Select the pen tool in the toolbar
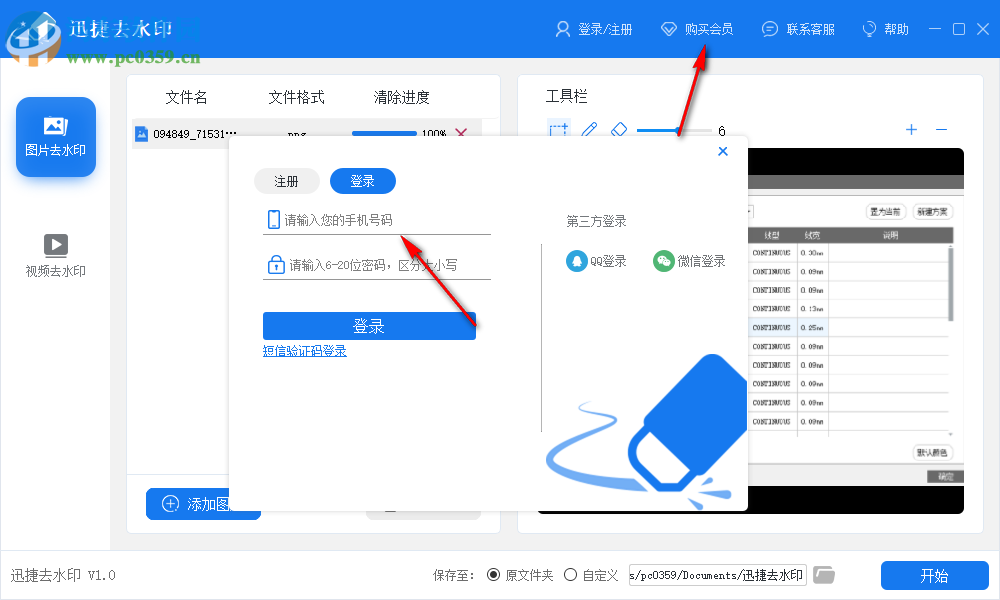Image resolution: width=1000 pixels, height=600 pixels. pyautogui.click(x=588, y=130)
